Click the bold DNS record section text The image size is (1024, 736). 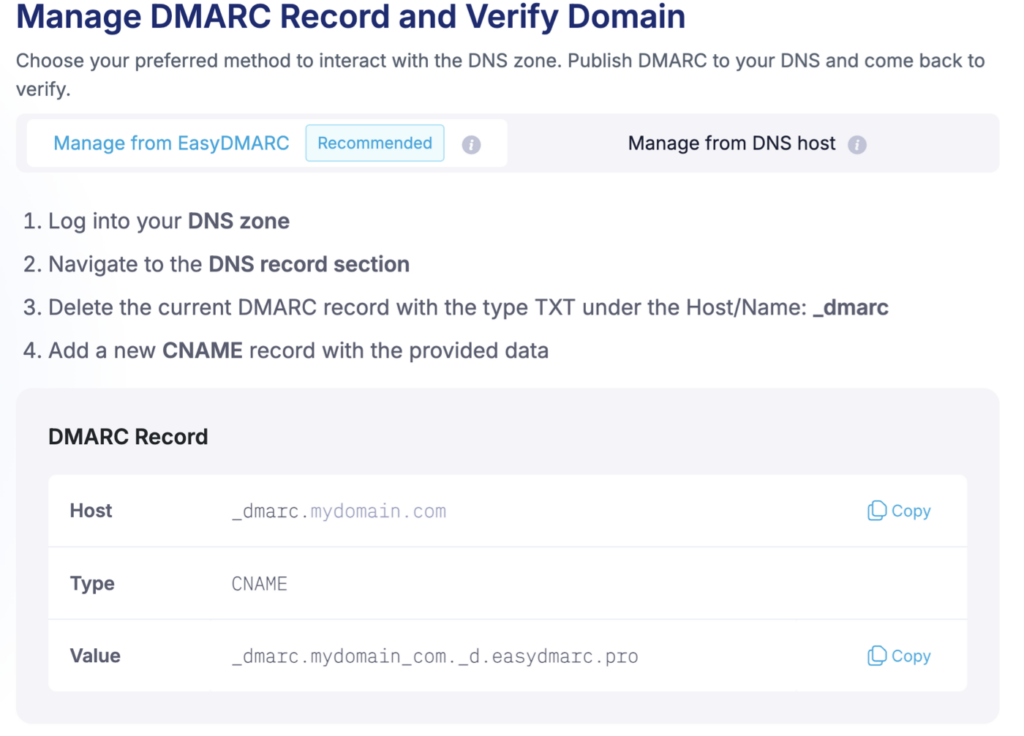tap(307, 265)
